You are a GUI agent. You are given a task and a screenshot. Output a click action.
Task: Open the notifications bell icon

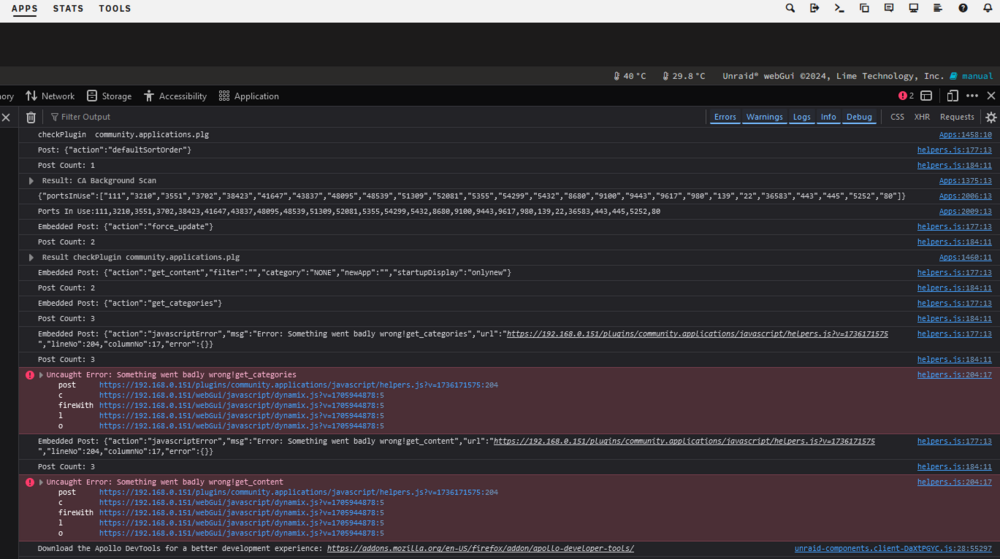pos(987,8)
